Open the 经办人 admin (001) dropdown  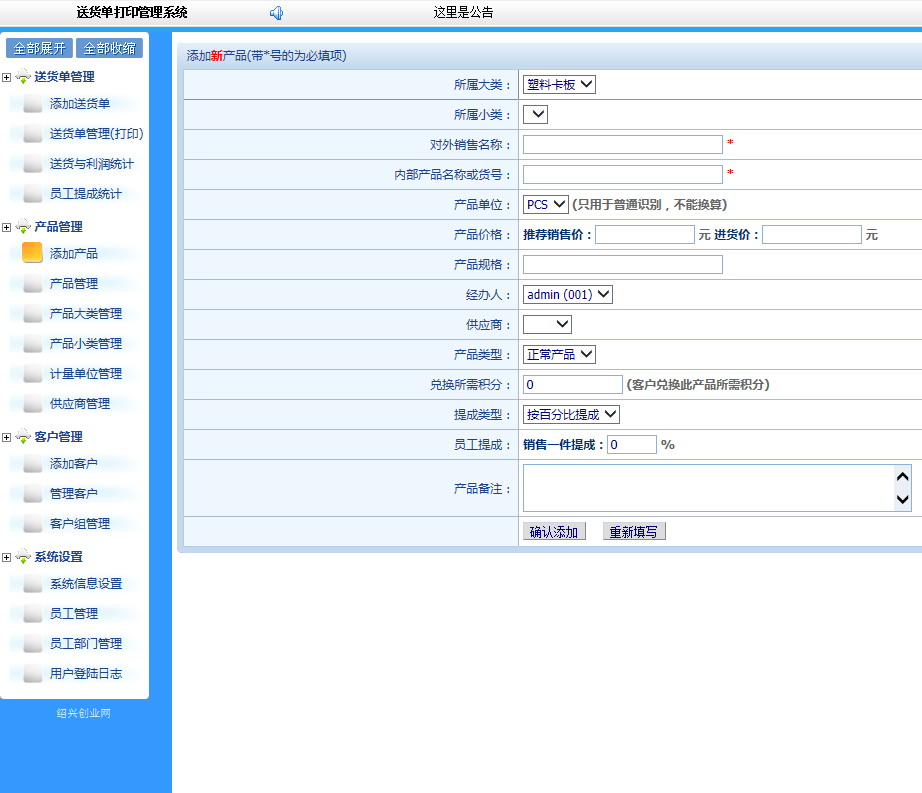(x=567, y=295)
